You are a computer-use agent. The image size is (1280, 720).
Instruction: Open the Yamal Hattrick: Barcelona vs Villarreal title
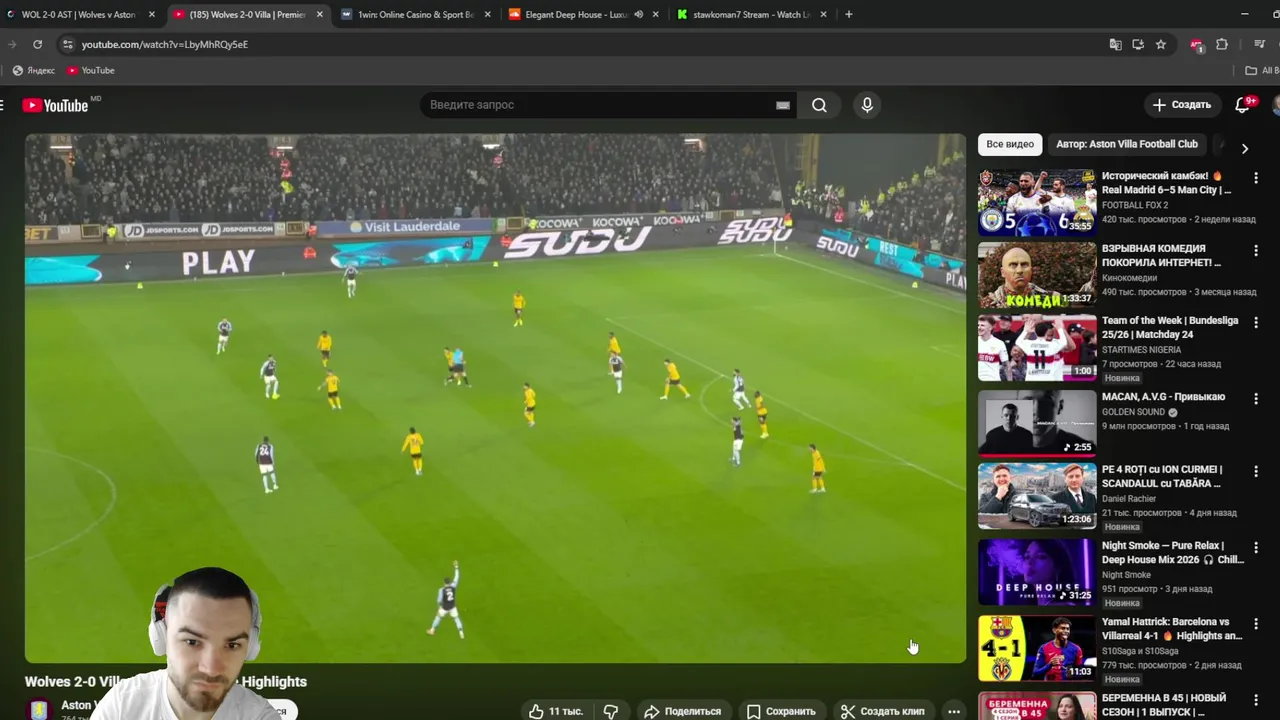click(1172, 629)
